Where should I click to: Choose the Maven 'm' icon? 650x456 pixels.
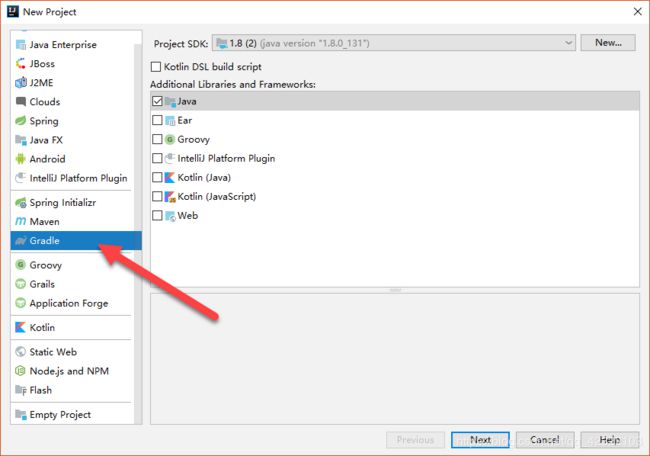pos(21,221)
